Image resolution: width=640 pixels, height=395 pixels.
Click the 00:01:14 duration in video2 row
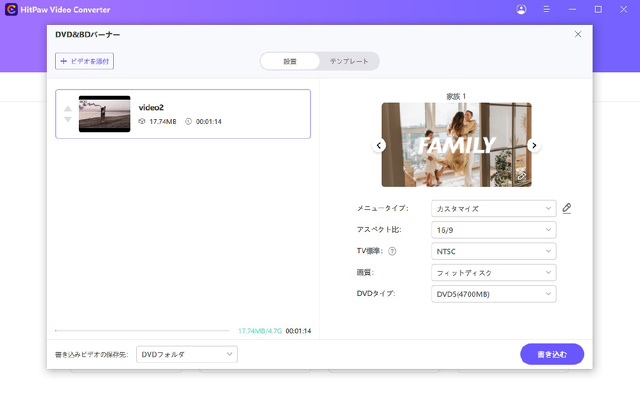tap(209, 122)
